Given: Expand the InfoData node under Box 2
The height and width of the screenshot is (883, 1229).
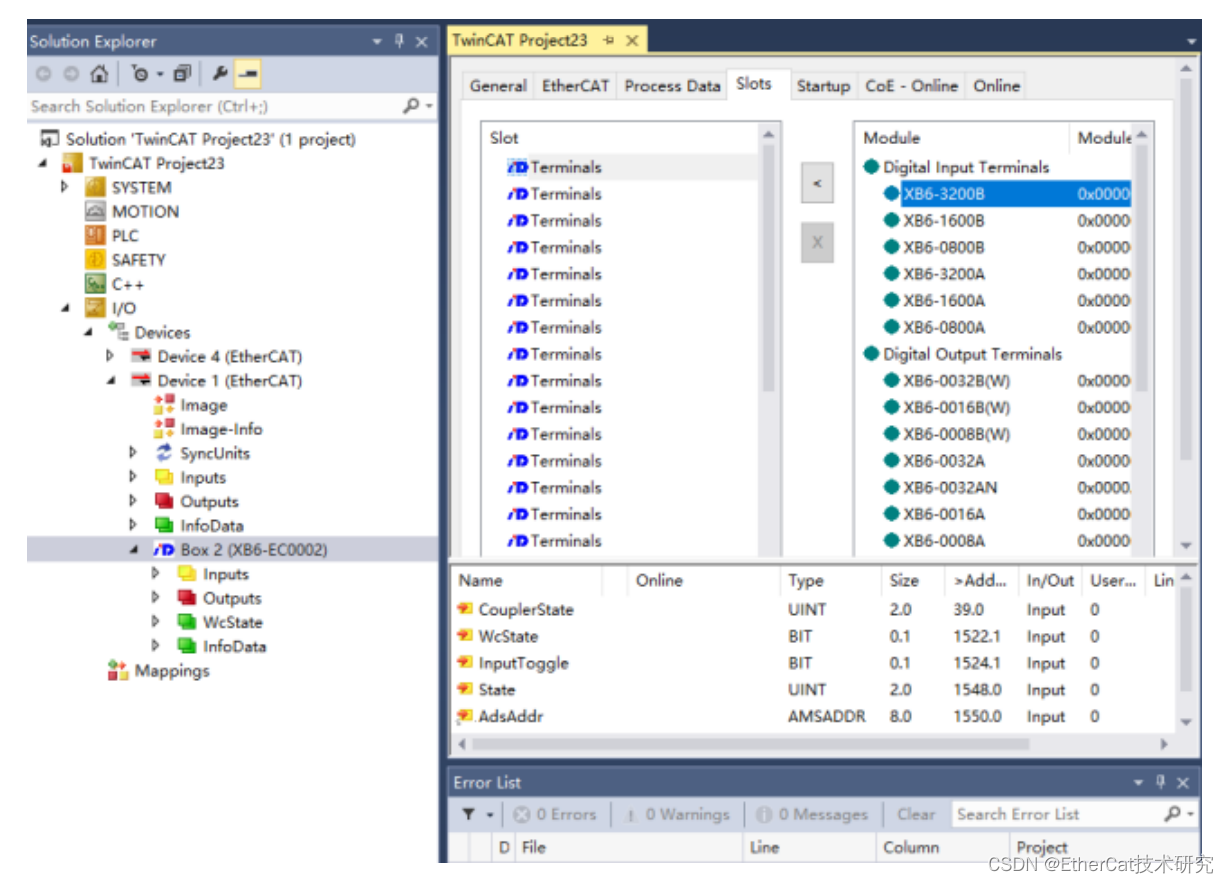Looking at the screenshot, I should click(156, 646).
